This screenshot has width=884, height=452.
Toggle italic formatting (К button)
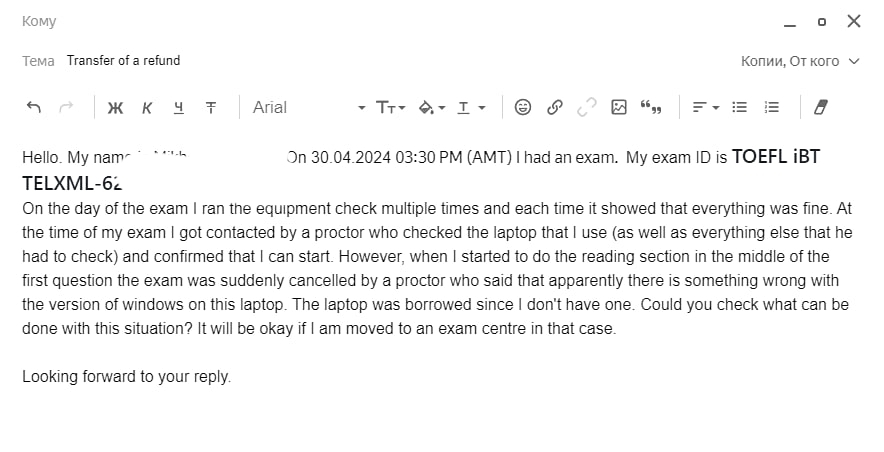(147, 108)
